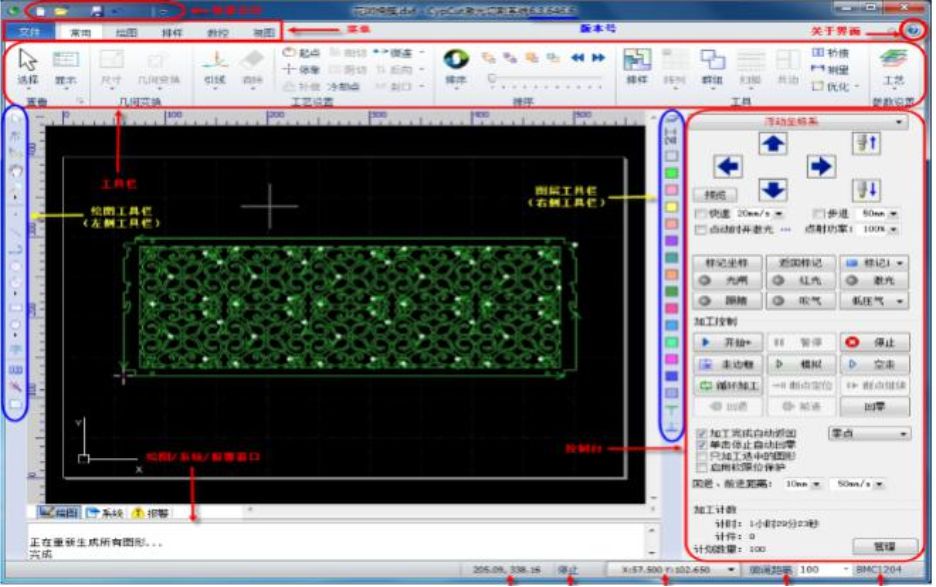Select the 选择 arrow tool in the ribbon
The image size is (936, 587).
[28, 66]
